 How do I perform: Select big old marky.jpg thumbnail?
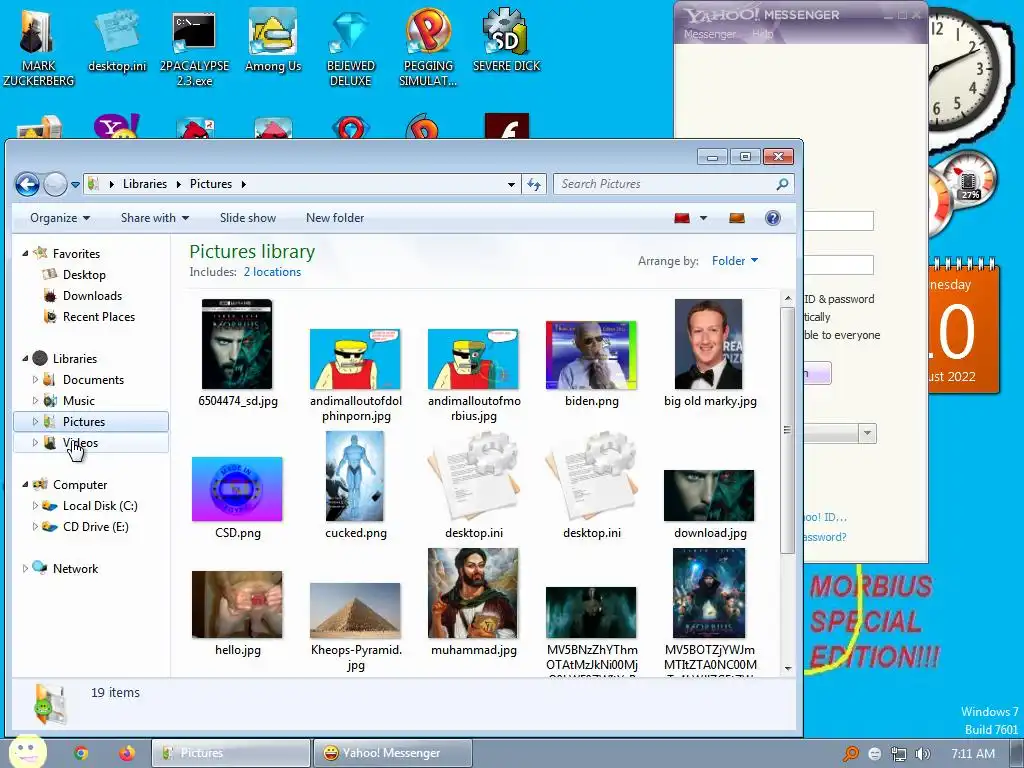pyautogui.click(x=709, y=344)
